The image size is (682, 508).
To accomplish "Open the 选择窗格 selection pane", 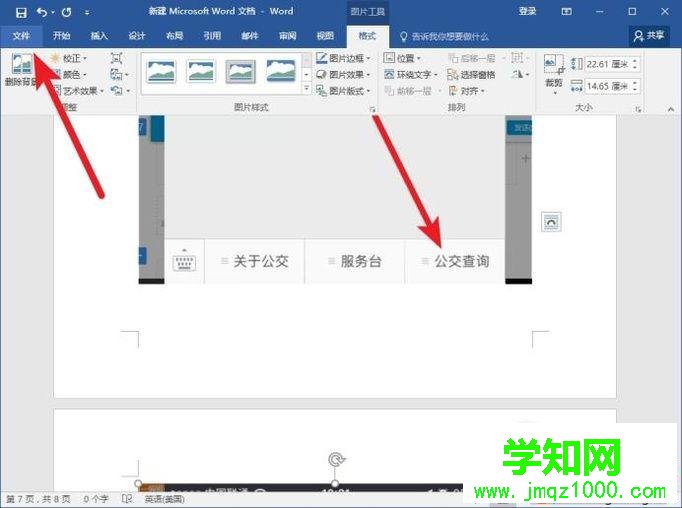I will [x=471, y=74].
